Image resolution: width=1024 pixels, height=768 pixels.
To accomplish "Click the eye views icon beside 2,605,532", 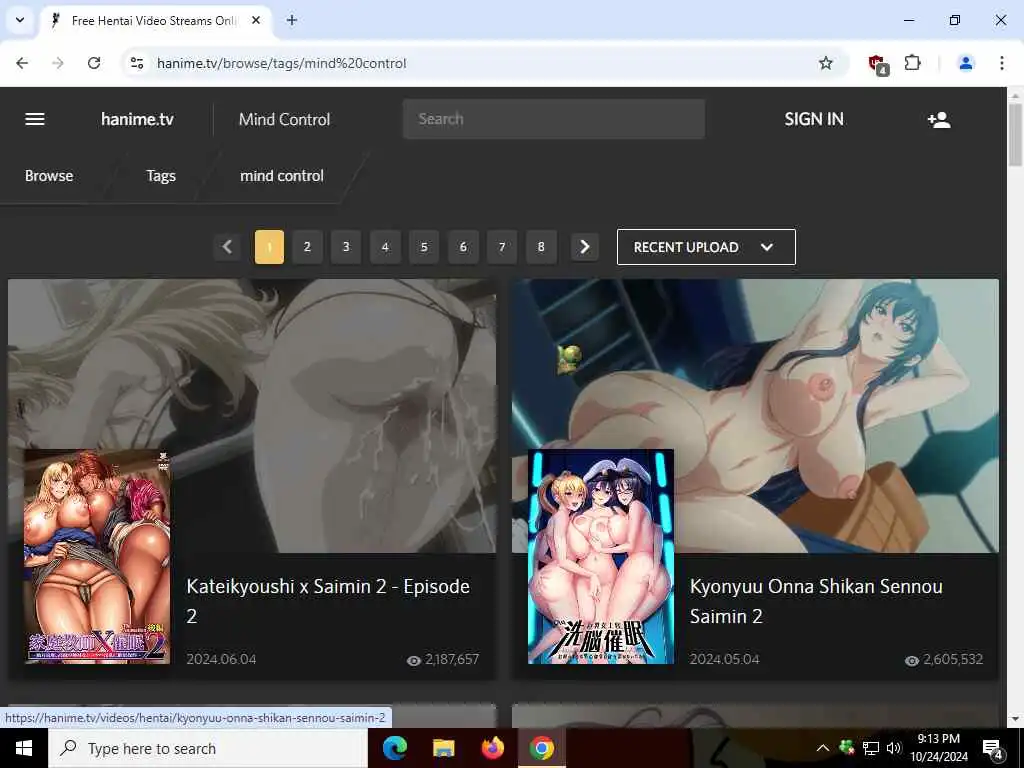I will (x=912, y=660).
